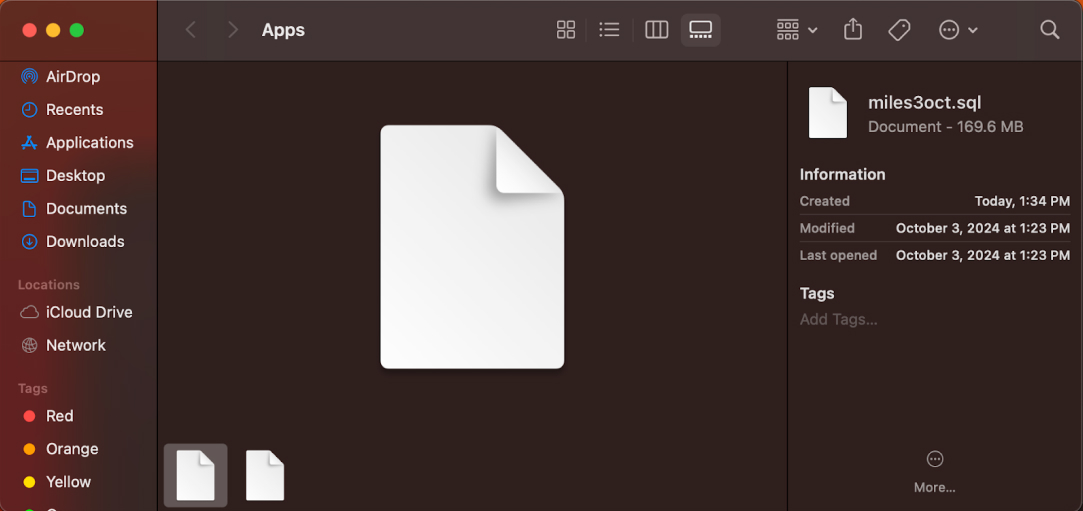Filter by the Red tag
Image resolution: width=1083 pixels, height=511 pixels.
point(59,416)
